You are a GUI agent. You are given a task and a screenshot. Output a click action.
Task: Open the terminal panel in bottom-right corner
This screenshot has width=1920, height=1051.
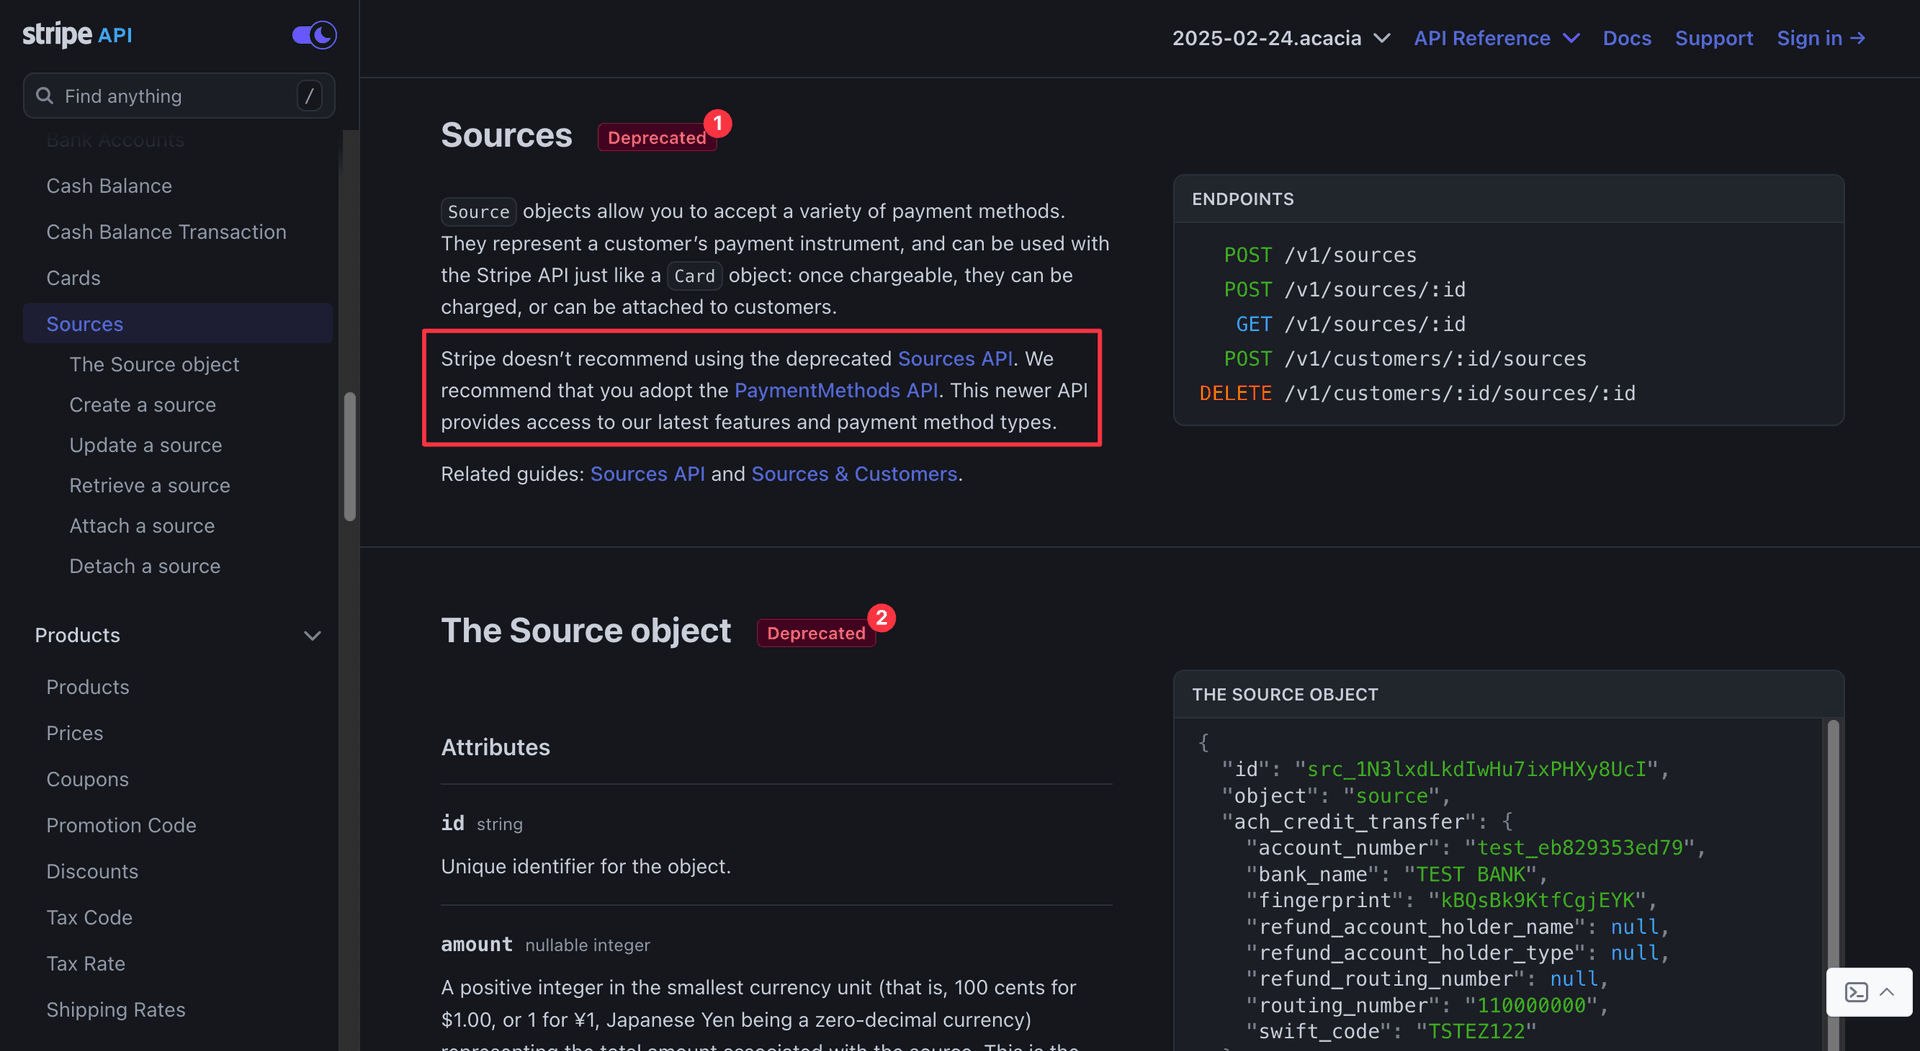tap(1858, 992)
